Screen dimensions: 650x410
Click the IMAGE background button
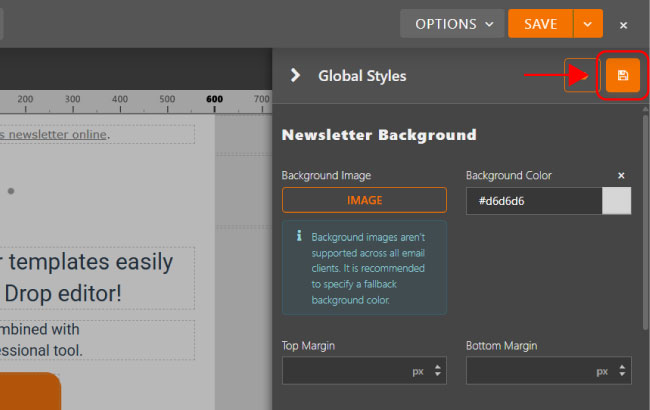point(364,200)
